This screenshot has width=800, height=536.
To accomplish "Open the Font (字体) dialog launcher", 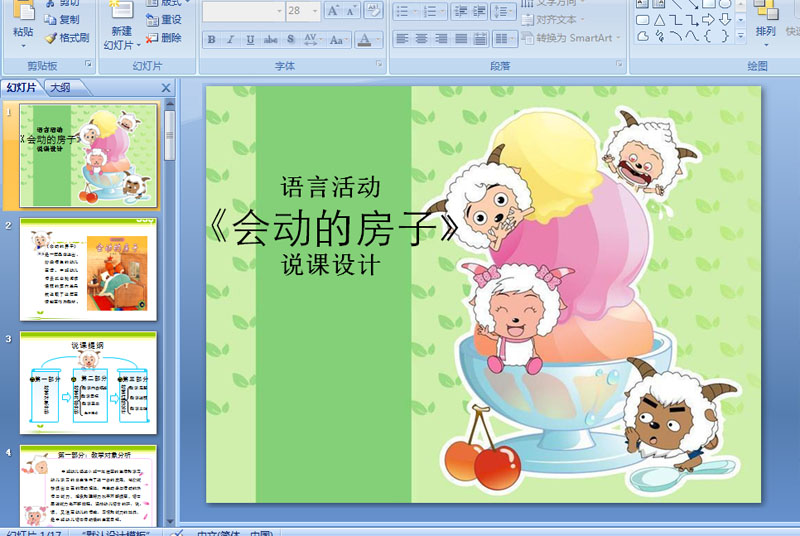I will click(379, 64).
